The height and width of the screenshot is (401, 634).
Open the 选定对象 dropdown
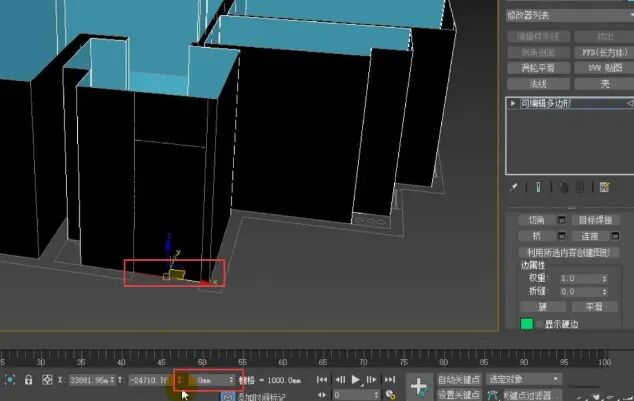coord(524,379)
